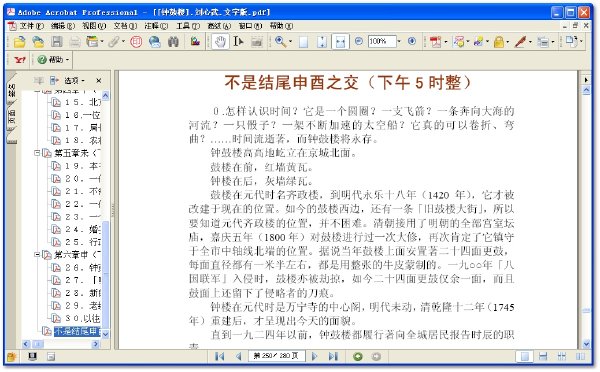Open the Create PDF dropdown arrow
The width and height of the screenshot is (600, 372).
click(x=446, y=41)
